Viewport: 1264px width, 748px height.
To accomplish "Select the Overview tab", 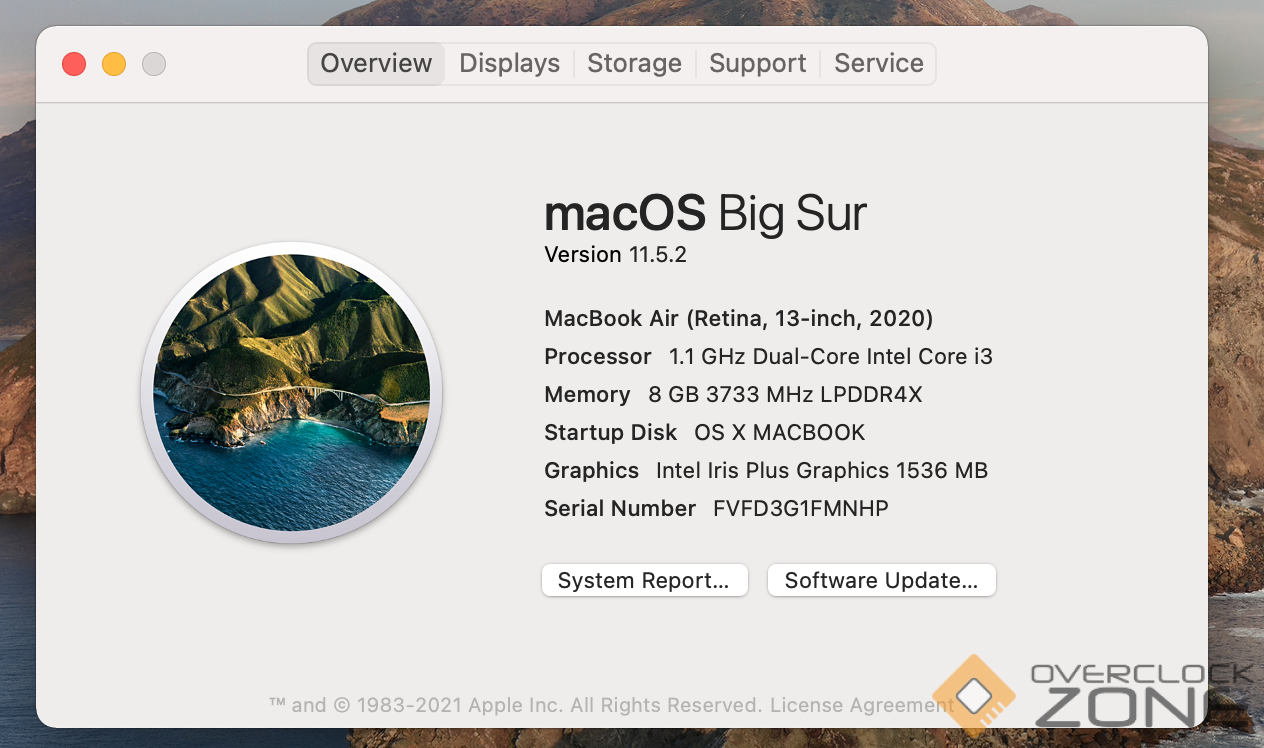I will coord(376,64).
